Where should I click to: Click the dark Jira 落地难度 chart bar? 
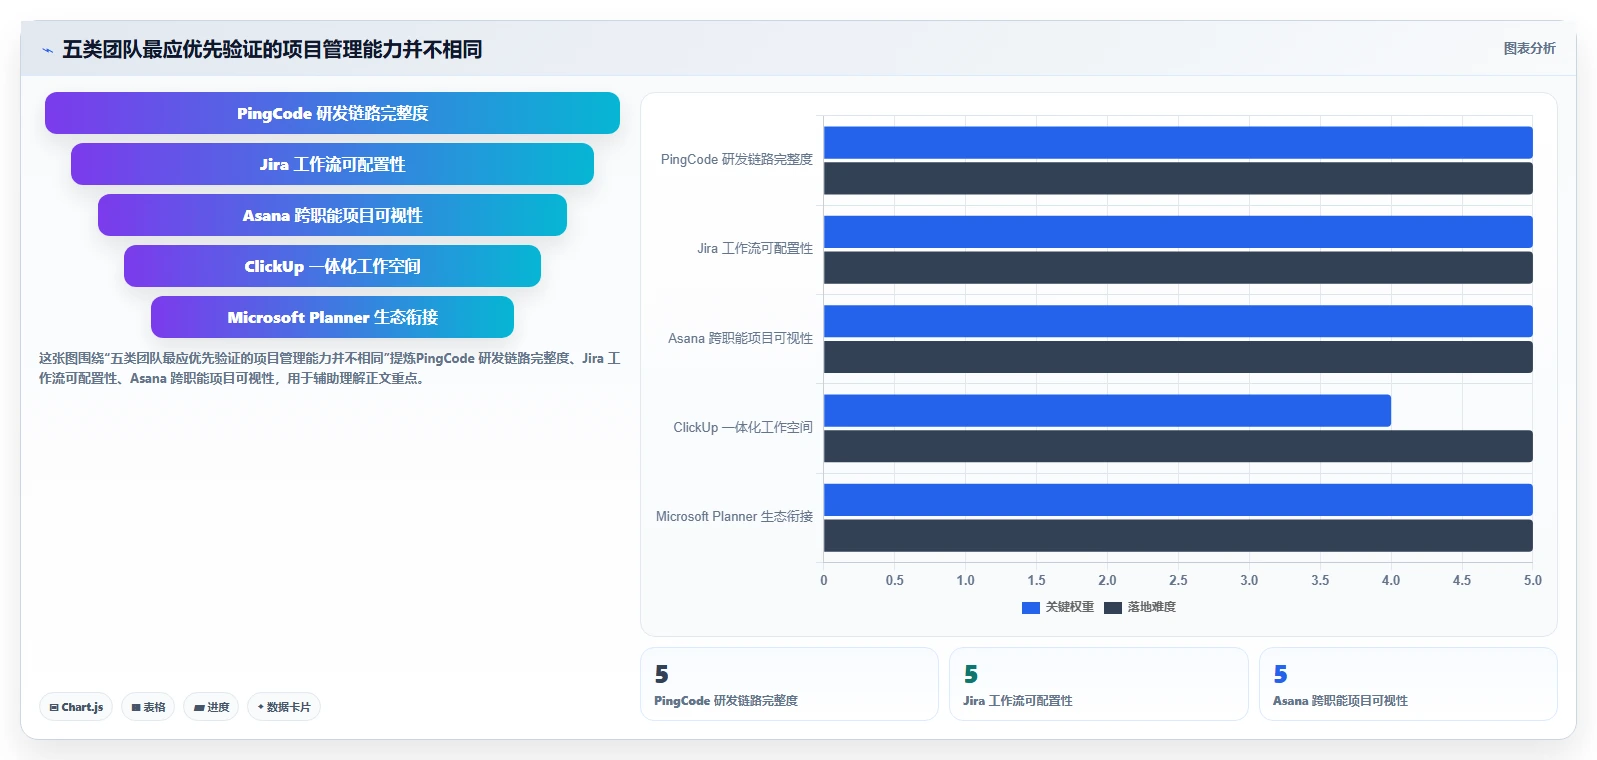click(1178, 267)
